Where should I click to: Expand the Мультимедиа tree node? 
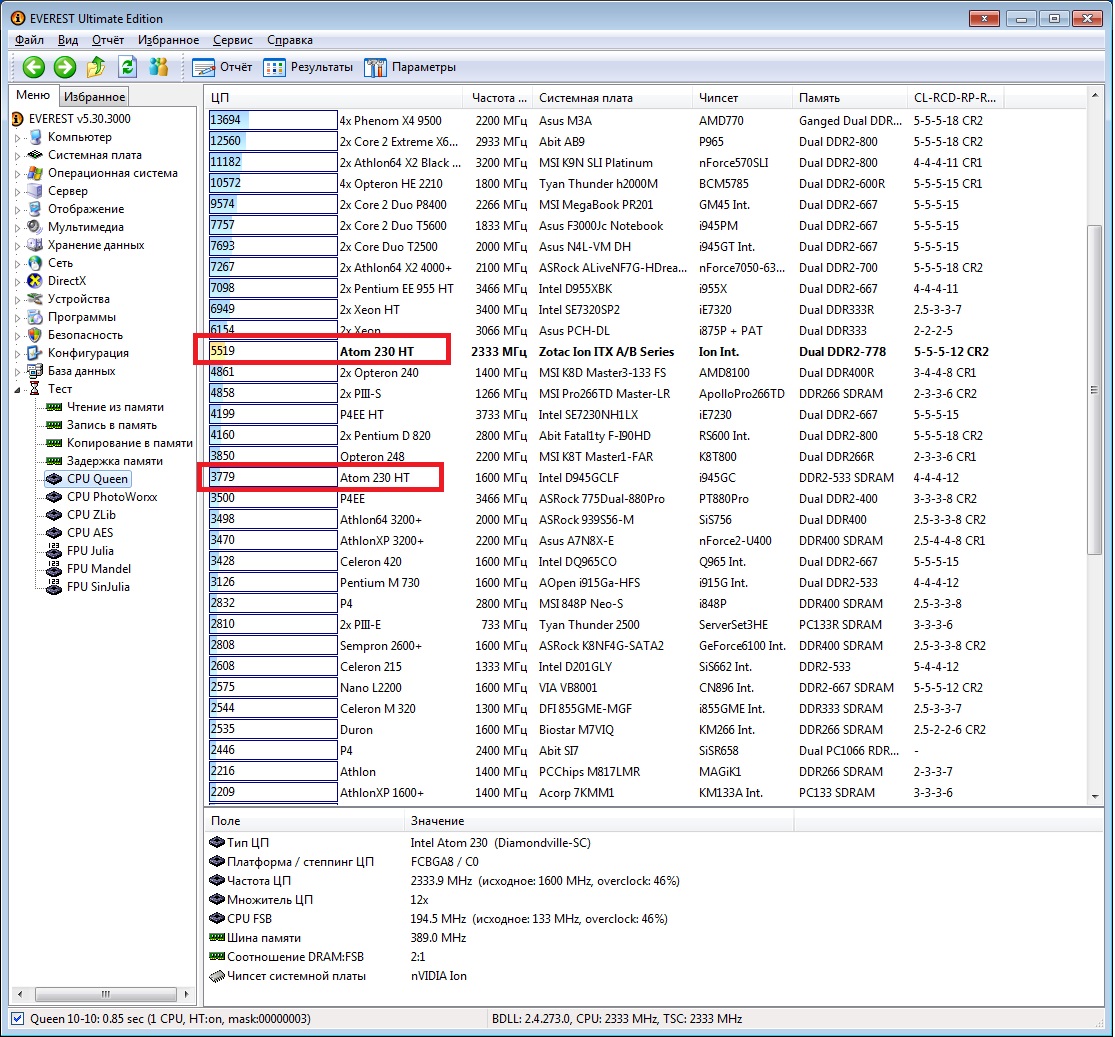coord(18,228)
